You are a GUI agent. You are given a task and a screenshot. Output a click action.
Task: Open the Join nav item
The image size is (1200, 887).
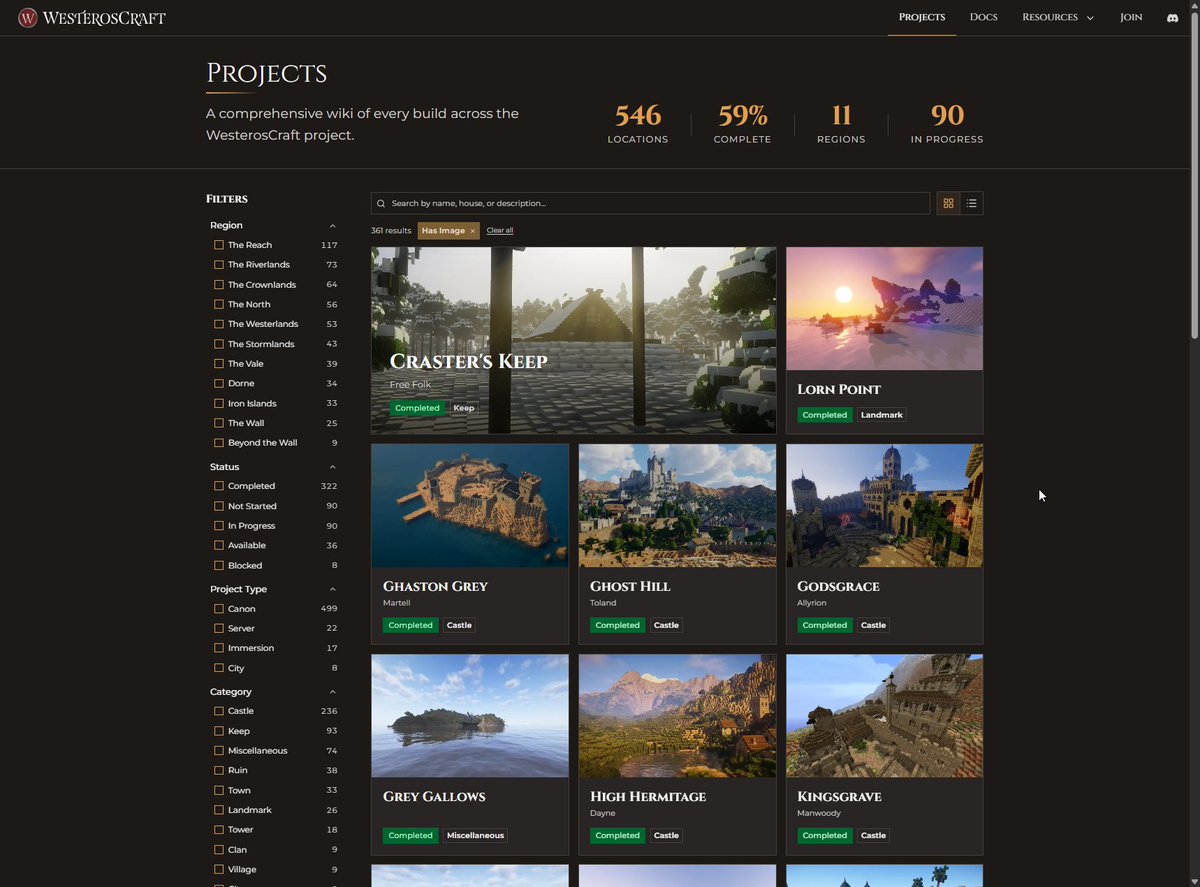click(1131, 17)
